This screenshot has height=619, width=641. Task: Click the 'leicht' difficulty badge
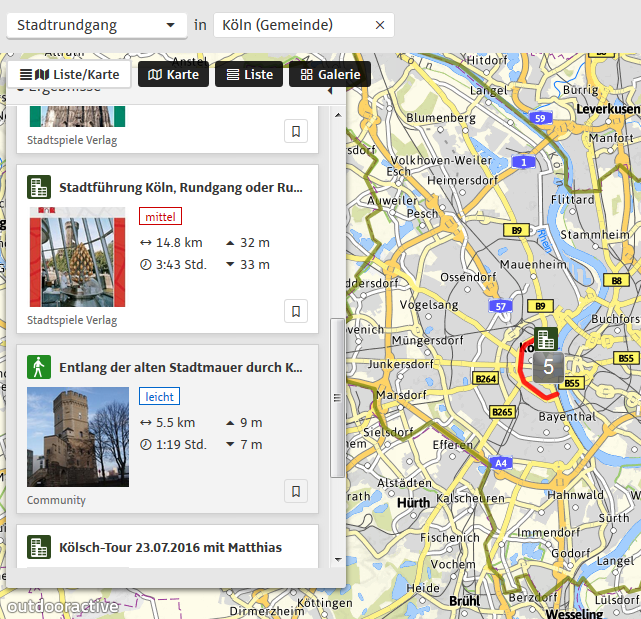click(159, 396)
